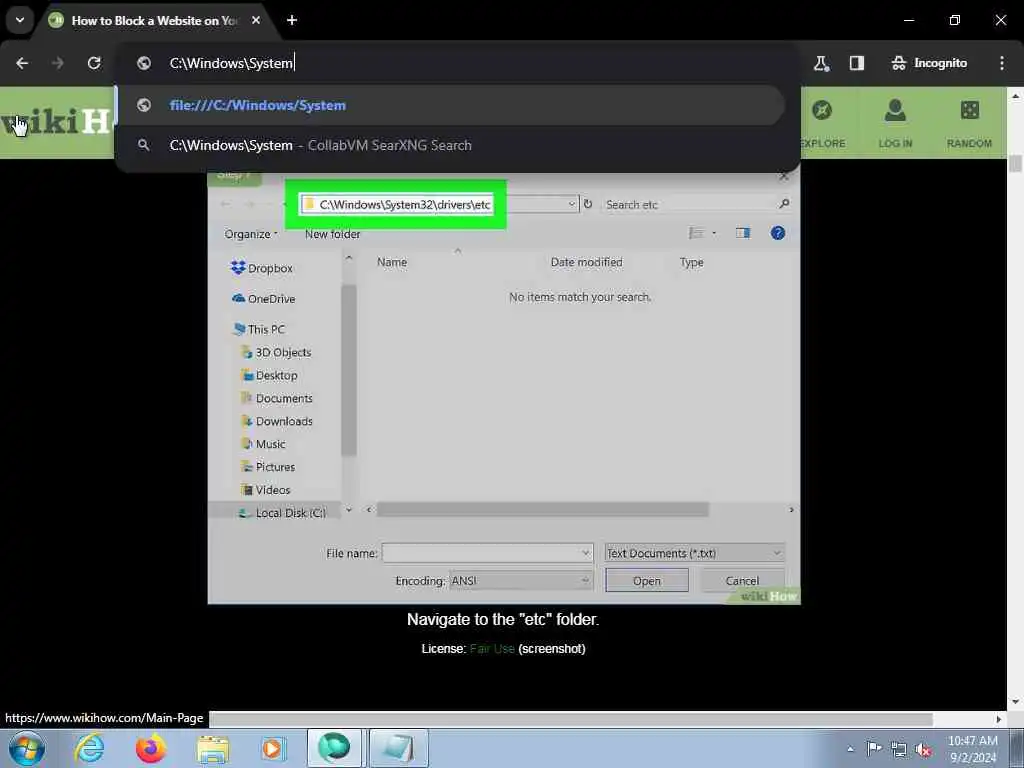The height and width of the screenshot is (768, 1024).
Task: Choose the CollabVM SearXNG Search suggestion
Action: click(x=451, y=145)
